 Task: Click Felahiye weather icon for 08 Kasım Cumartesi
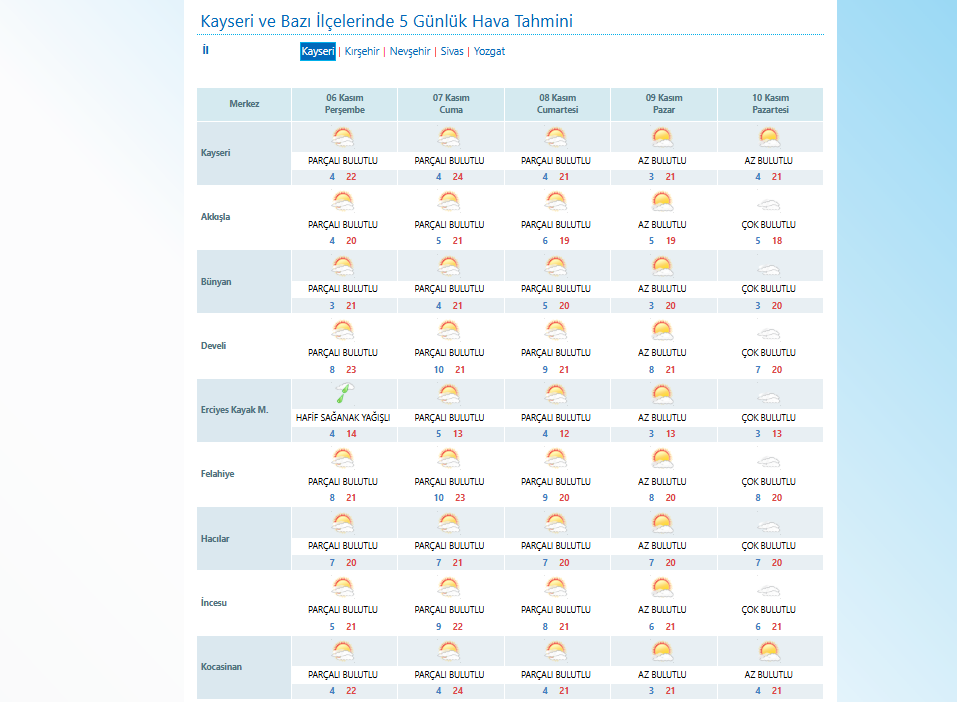pos(556,459)
